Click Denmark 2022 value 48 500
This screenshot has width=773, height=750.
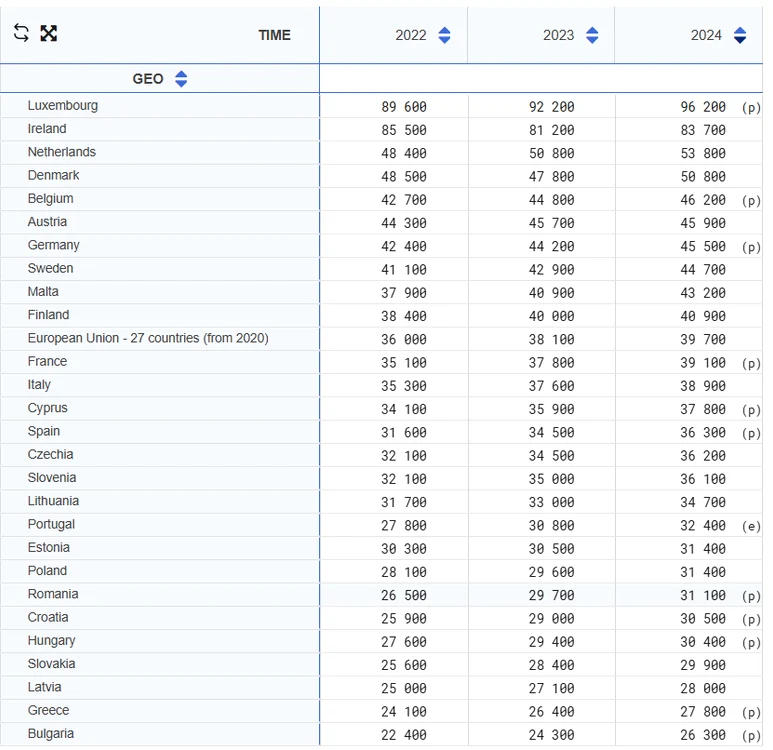[x=404, y=177]
